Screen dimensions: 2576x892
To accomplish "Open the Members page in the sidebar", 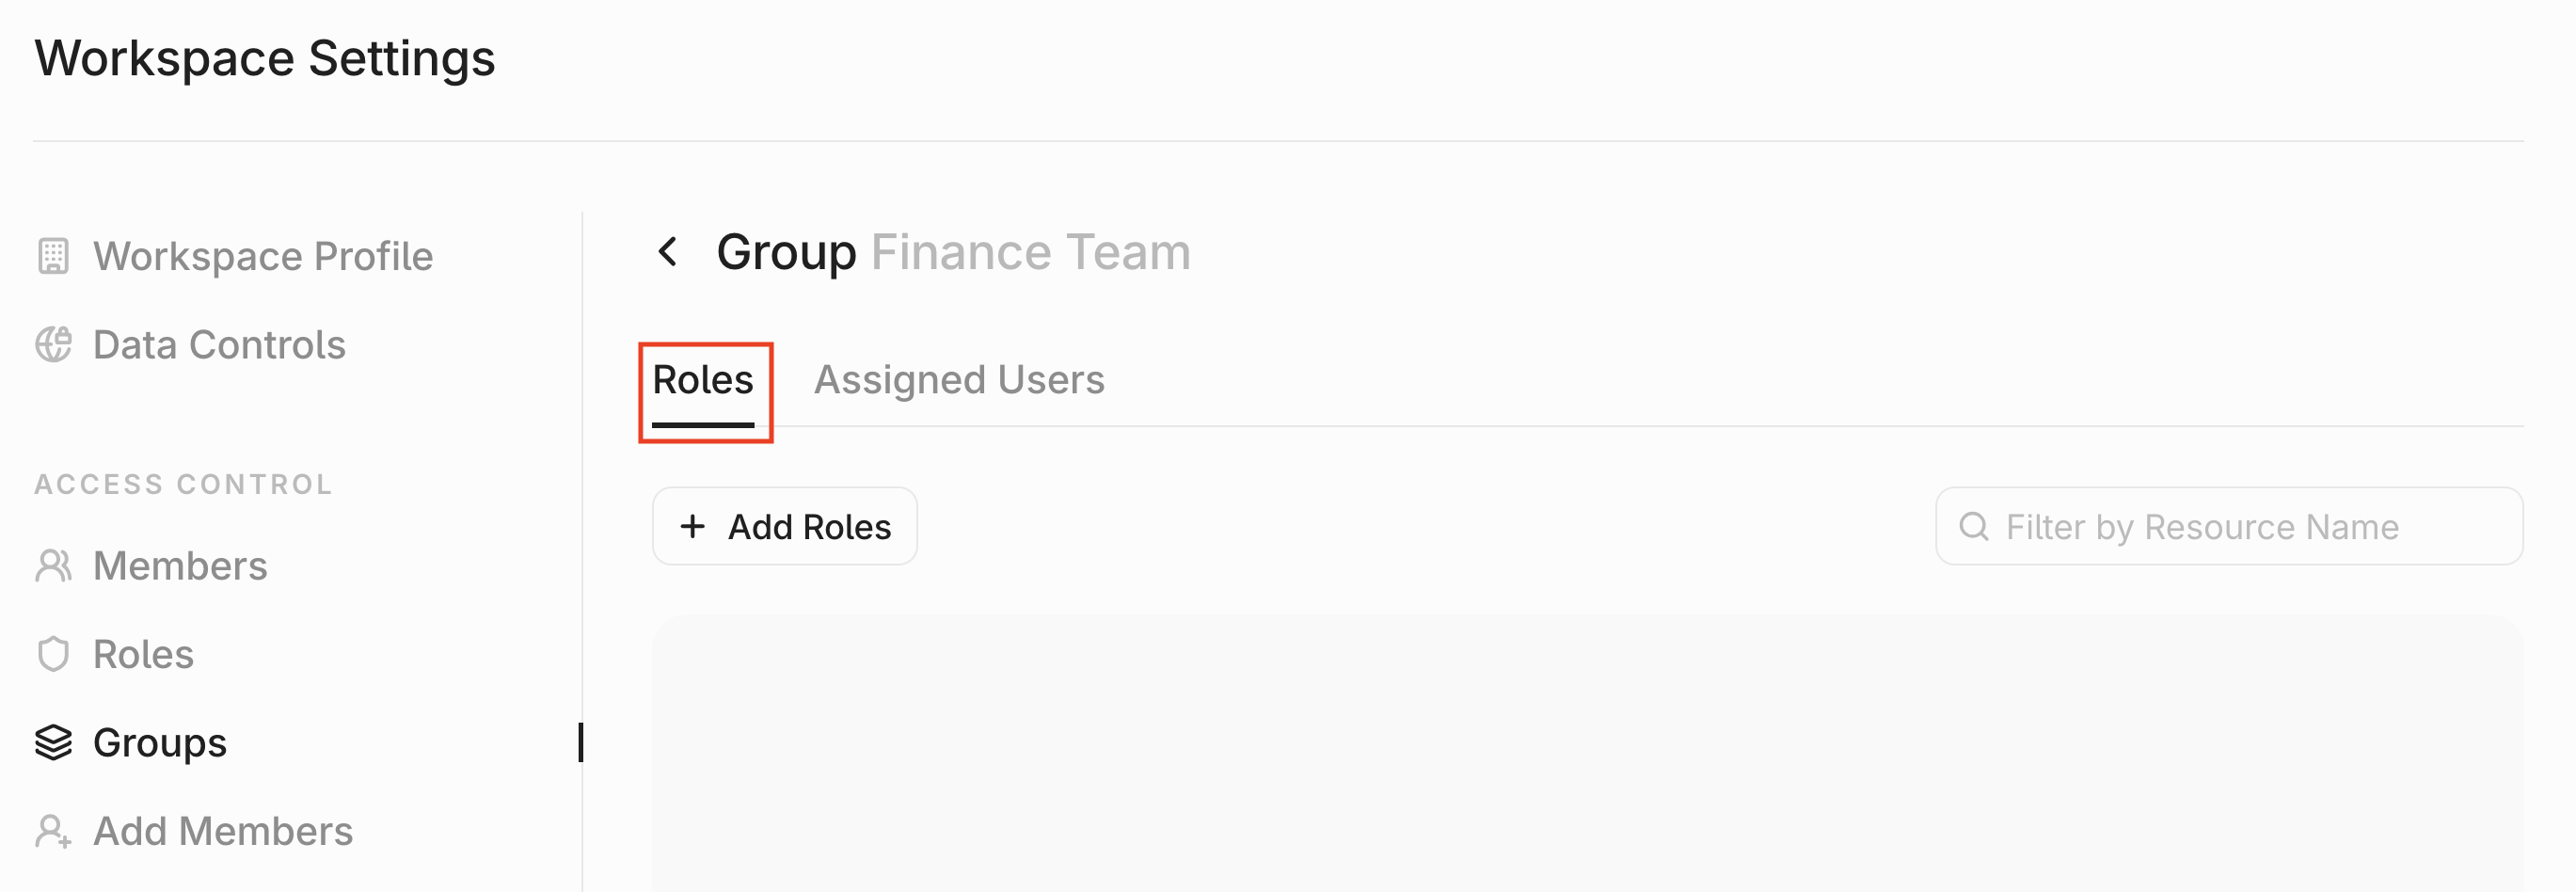I will 180,566.
